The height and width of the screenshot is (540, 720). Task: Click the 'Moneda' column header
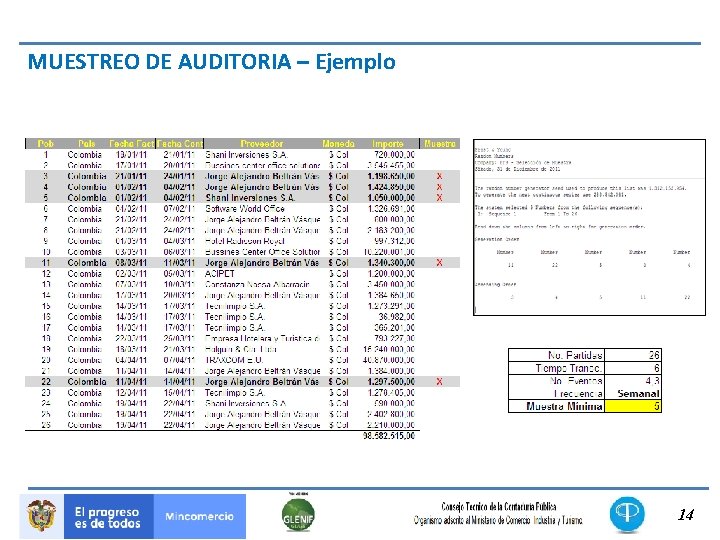point(338,144)
